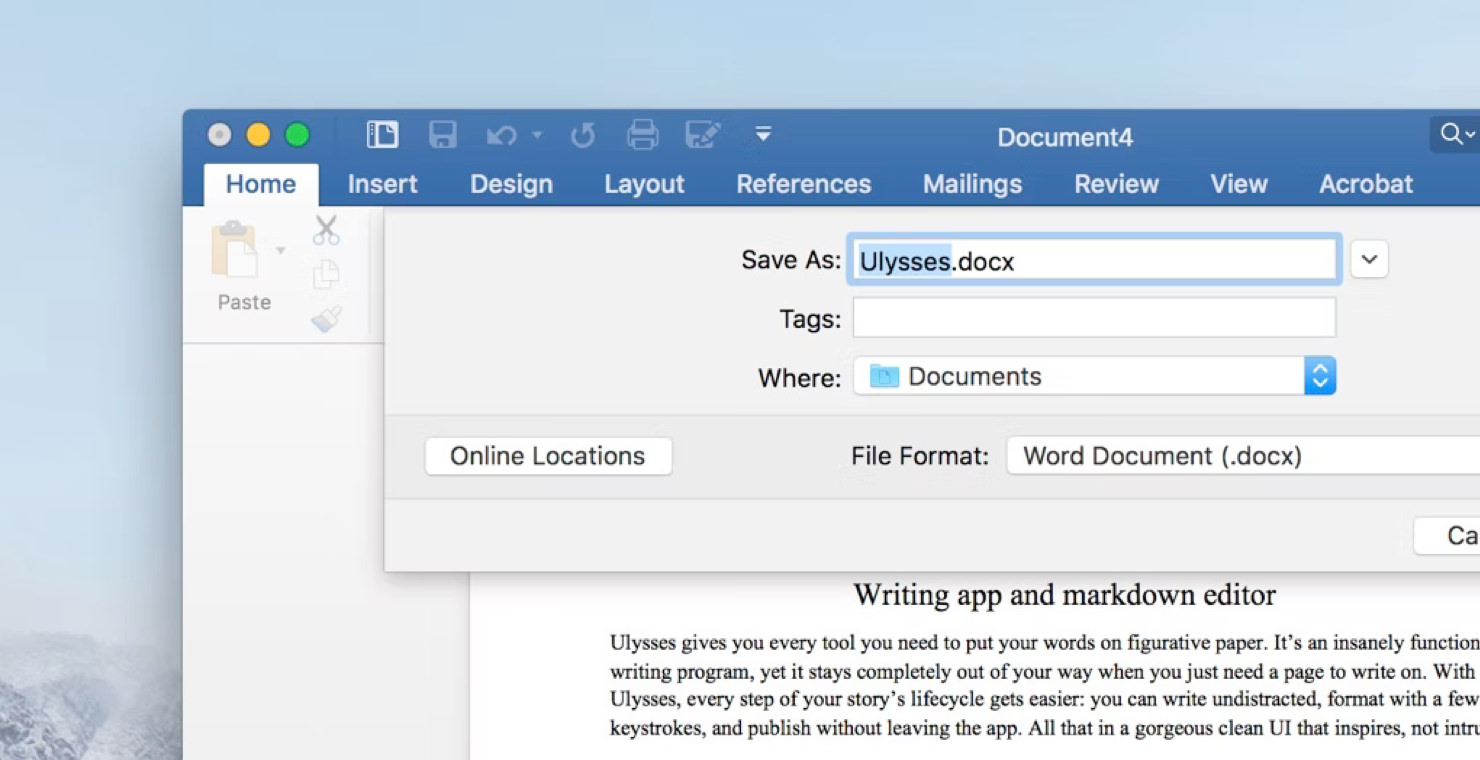Close the Word window with red button

[219, 134]
